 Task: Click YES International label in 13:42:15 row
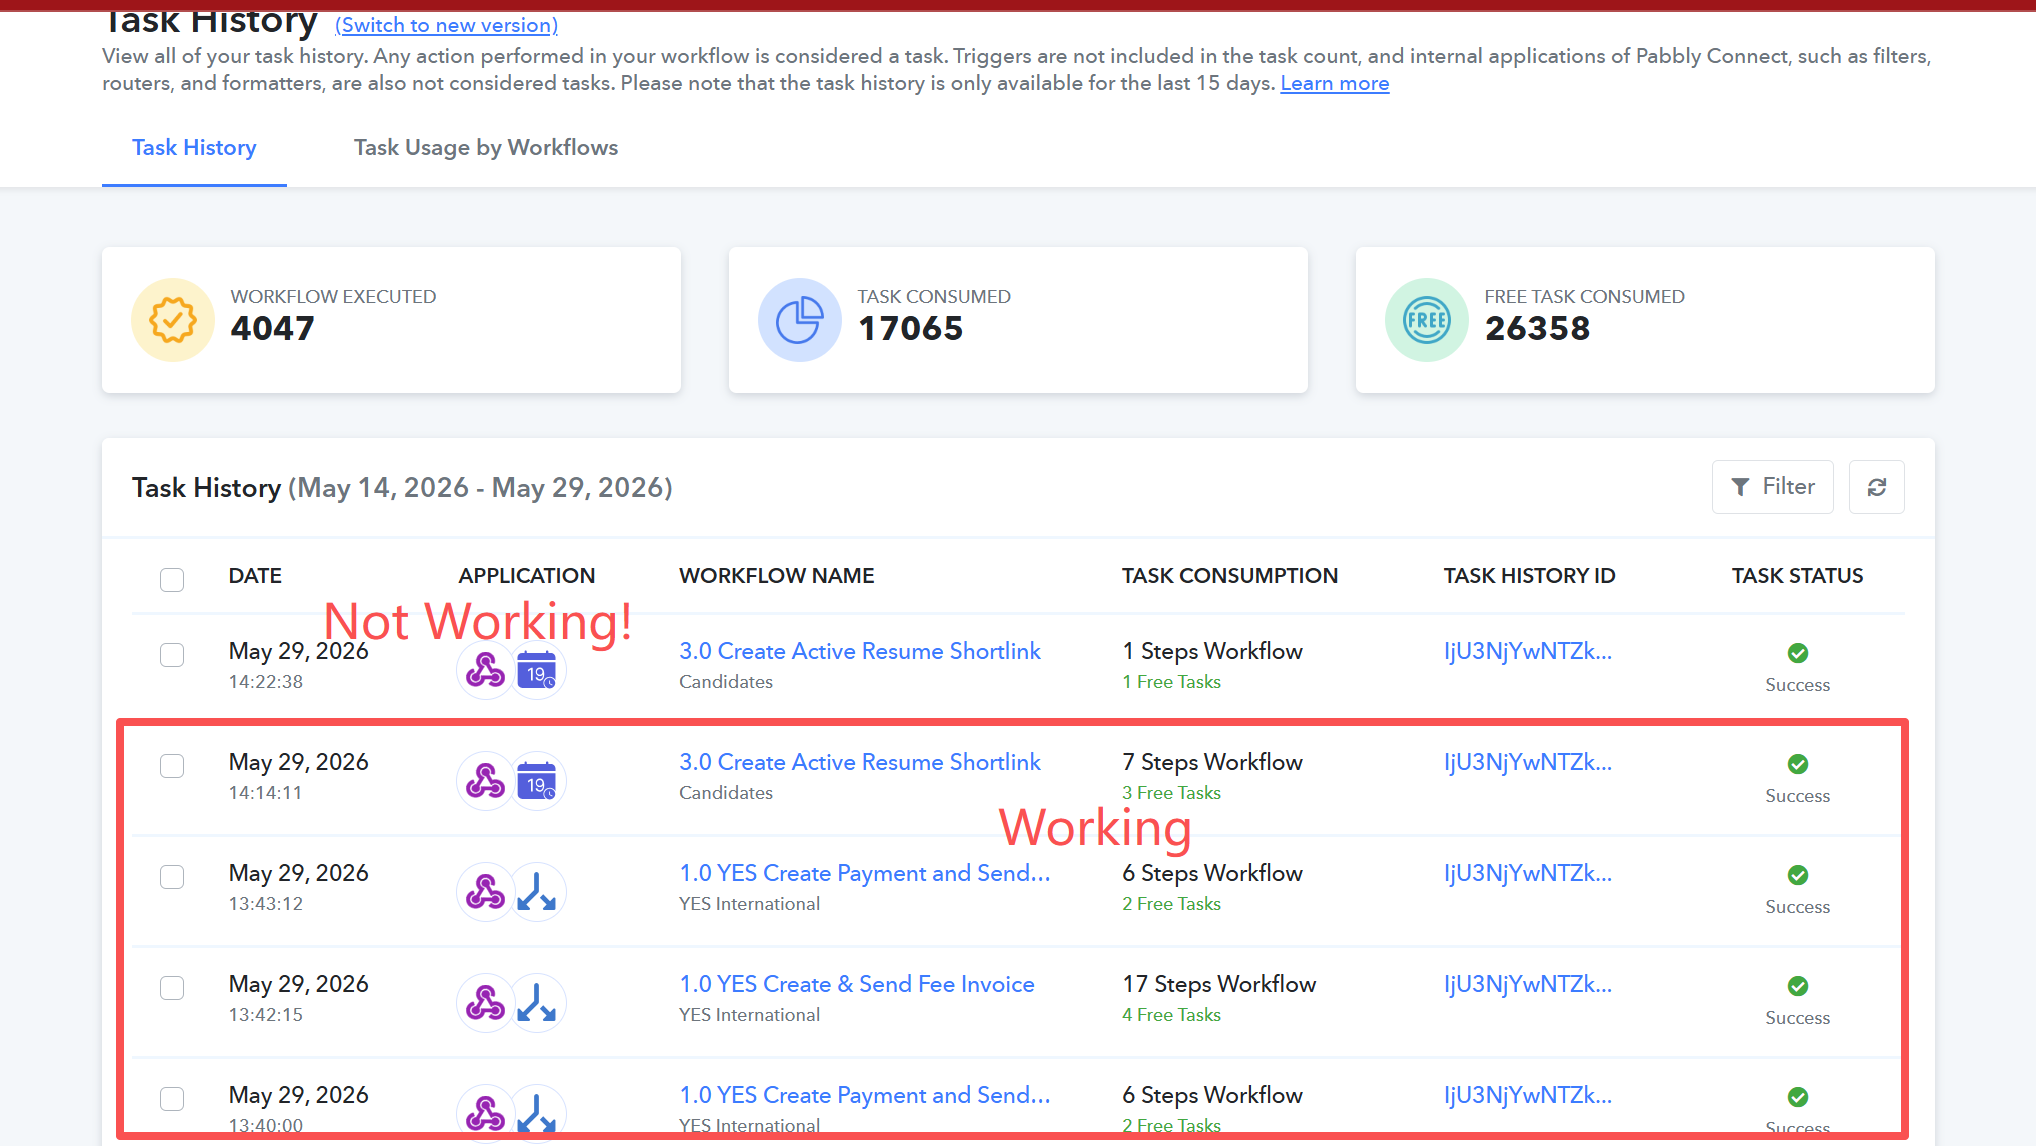coord(749,1015)
